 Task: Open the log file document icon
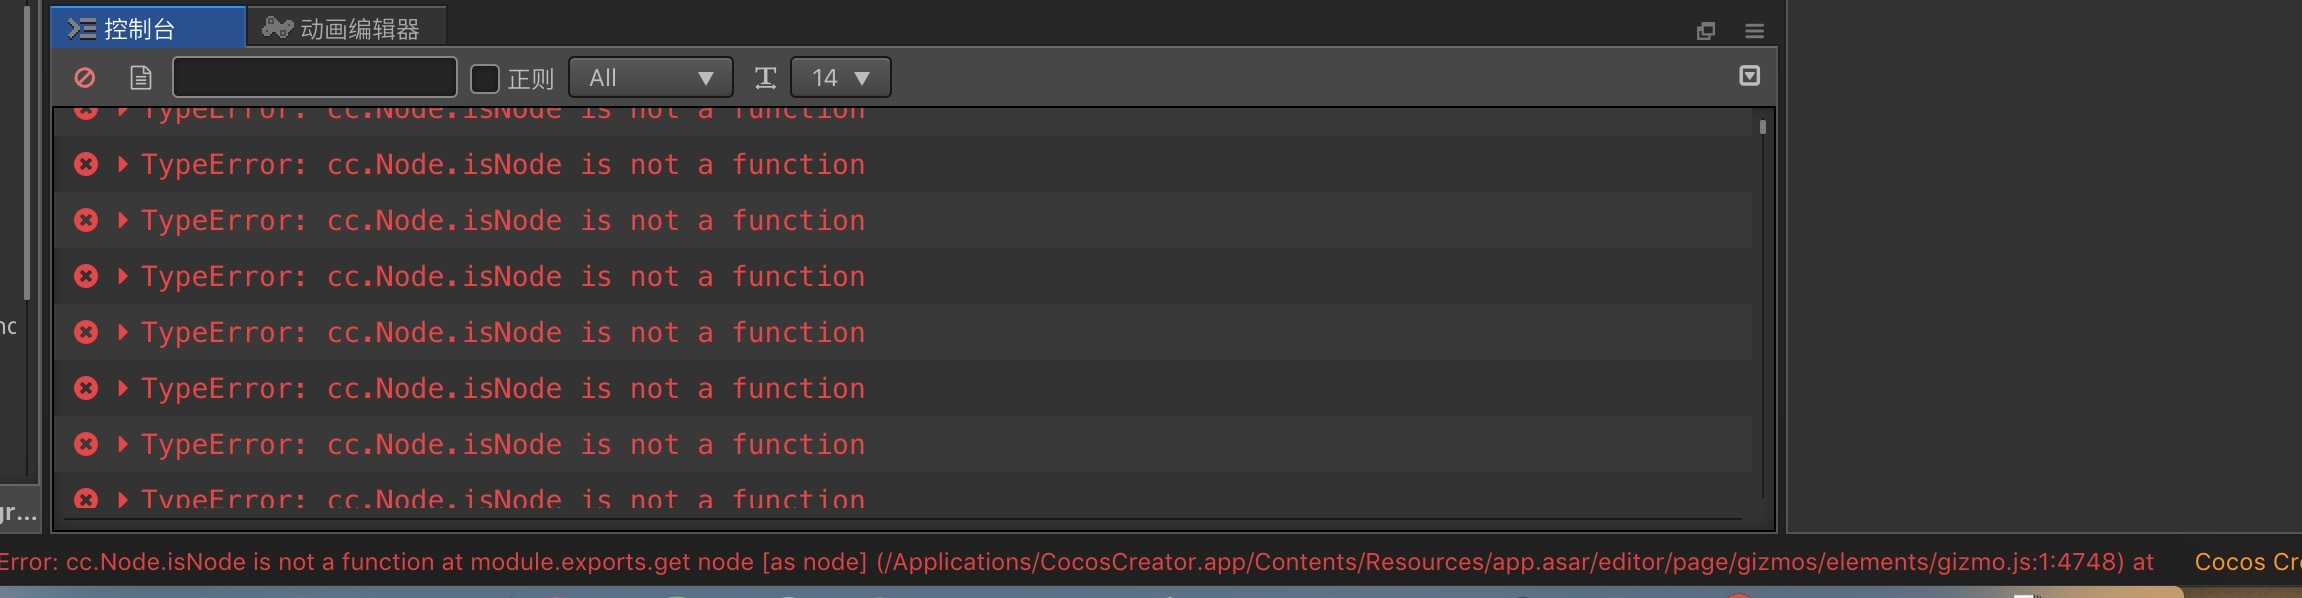click(141, 77)
